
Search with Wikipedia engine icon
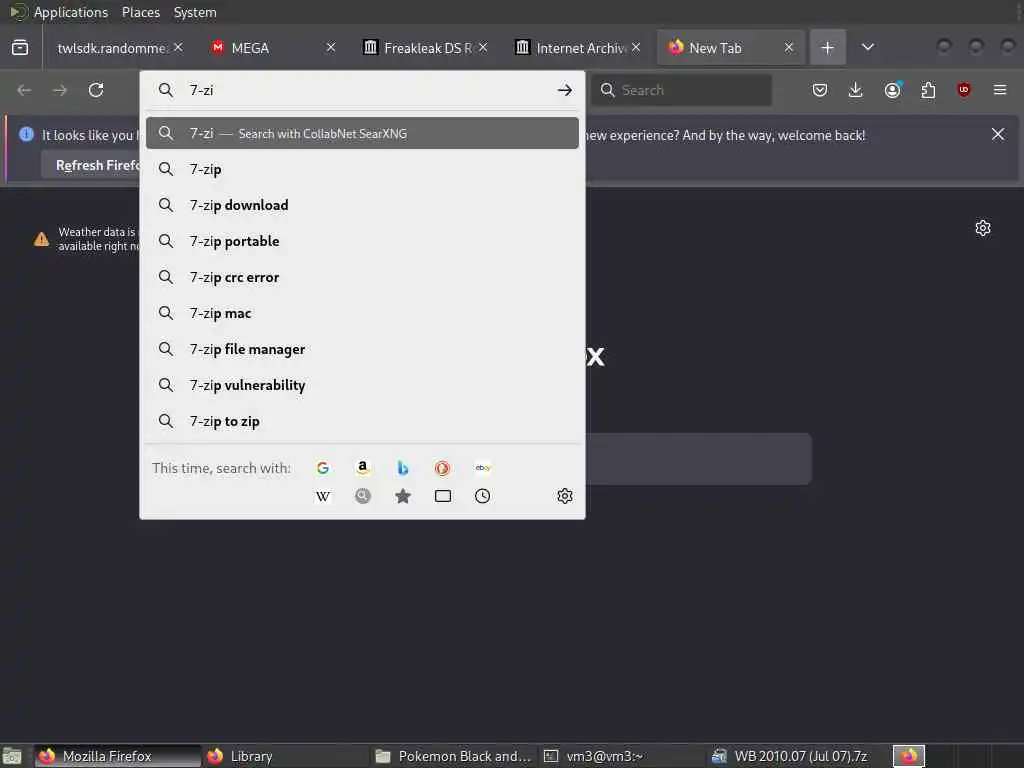(323, 496)
